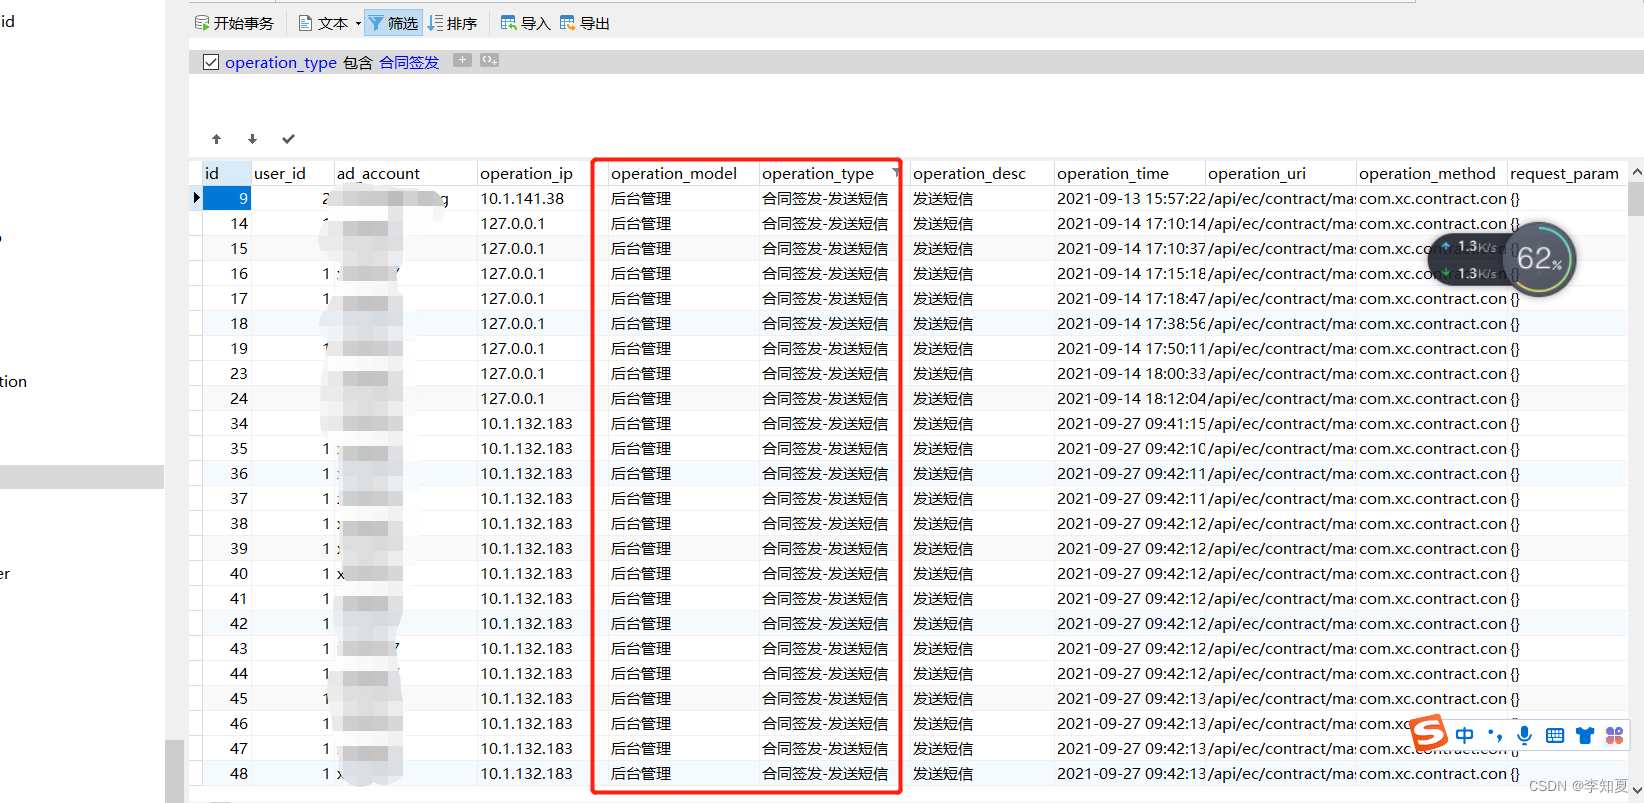Image resolution: width=1644 pixels, height=803 pixels.
Task: Open the Sogou soft keyboard icon
Action: pos(1554,735)
